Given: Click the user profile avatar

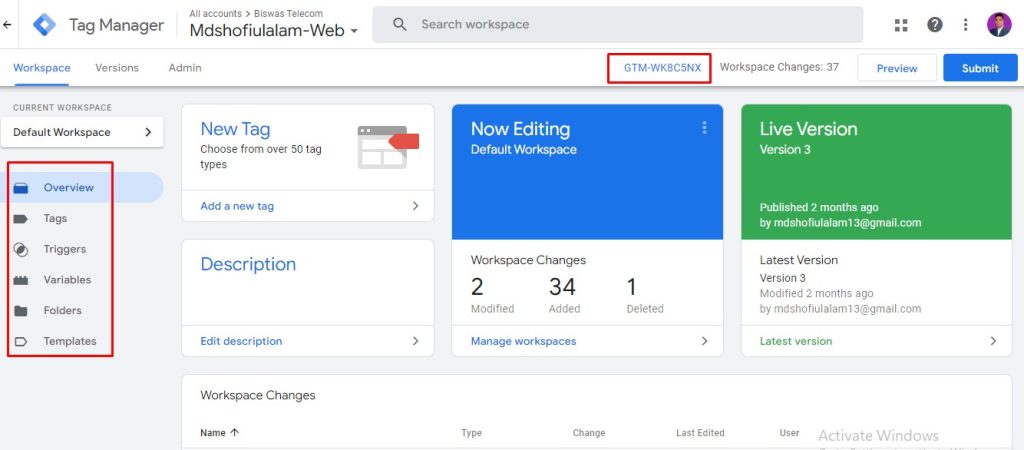Looking at the screenshot, I should click(x=998, y=25).
